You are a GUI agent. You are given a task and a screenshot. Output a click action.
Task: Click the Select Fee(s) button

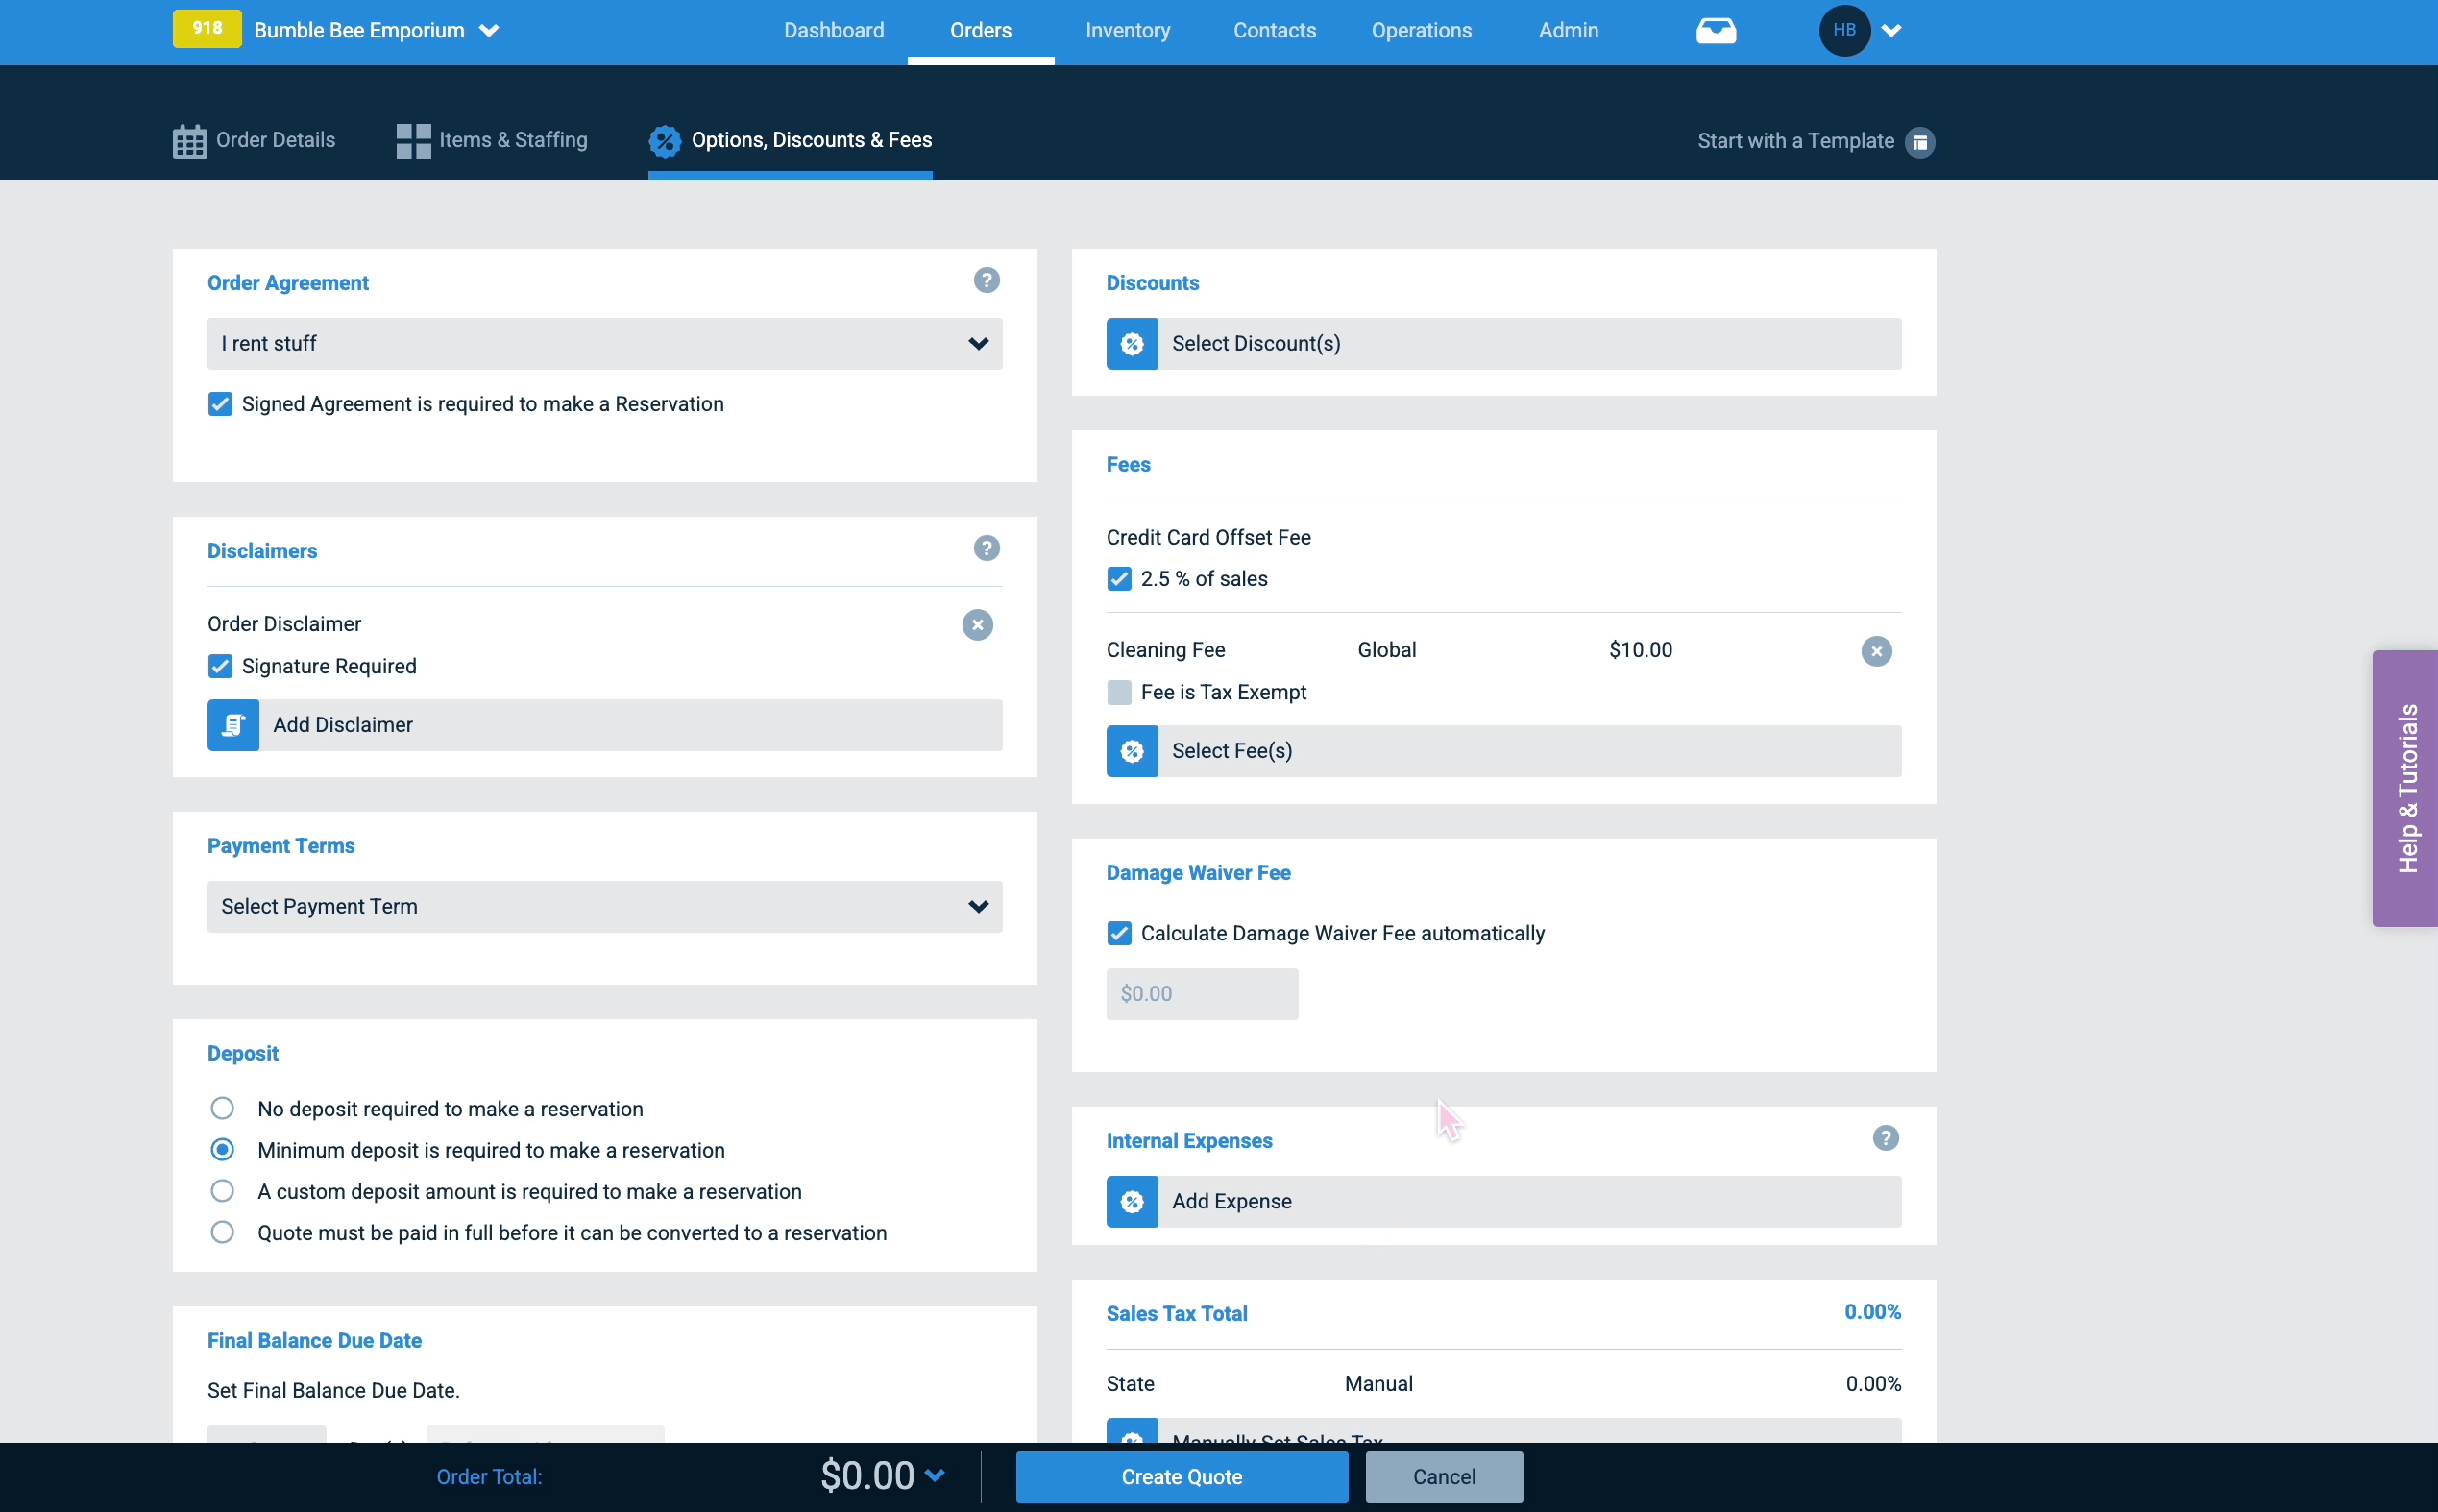(x=1504, y=751)
